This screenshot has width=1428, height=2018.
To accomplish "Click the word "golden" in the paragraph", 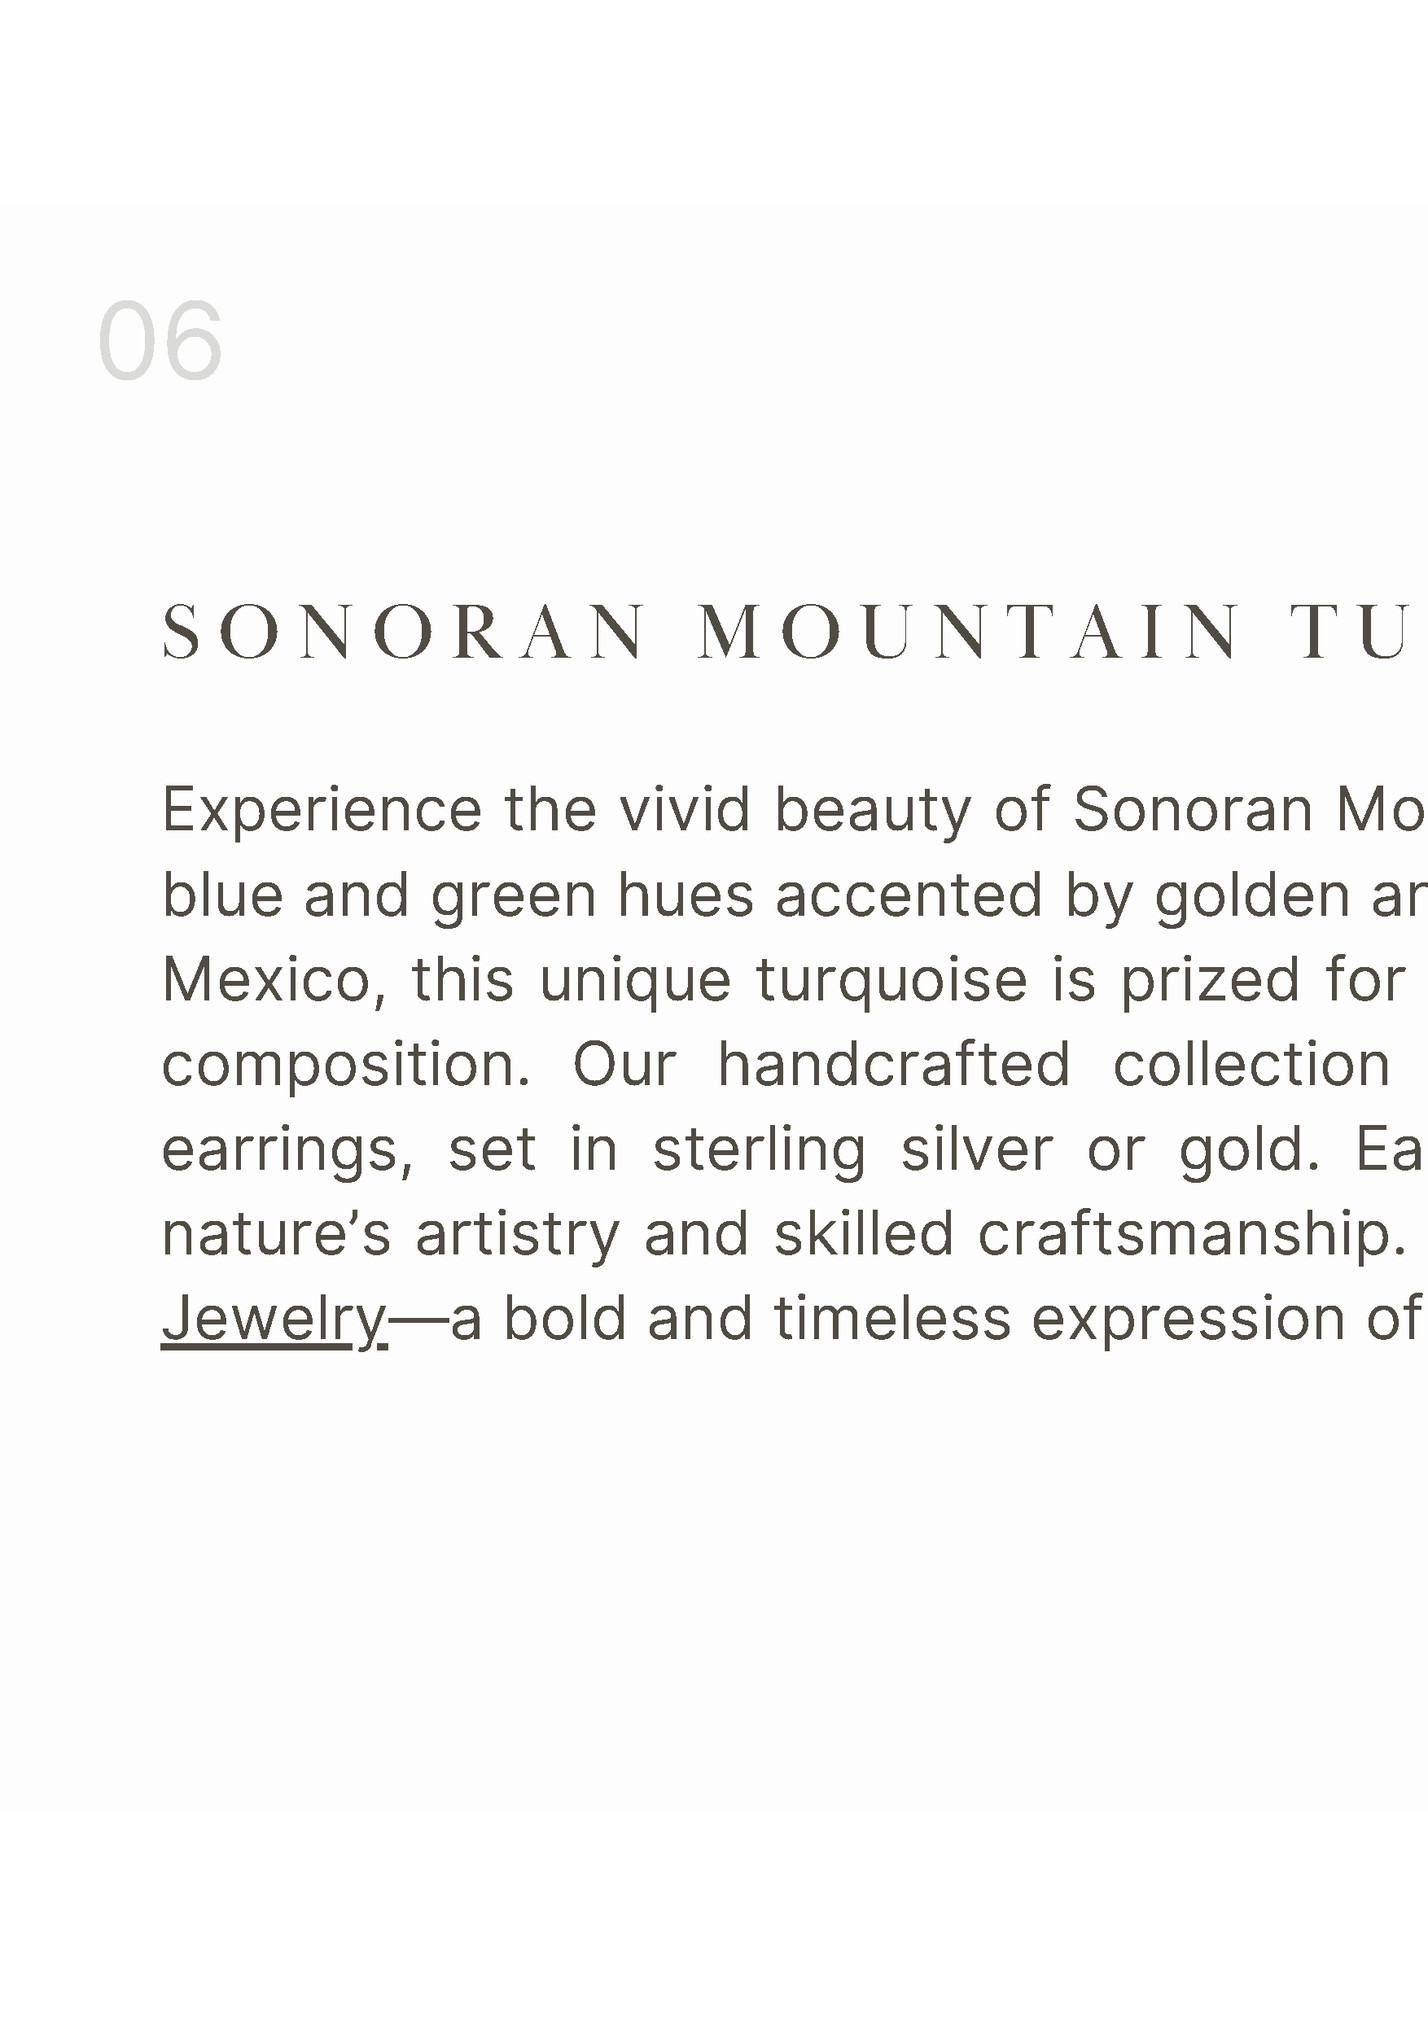I will [x=1252, y=895].
